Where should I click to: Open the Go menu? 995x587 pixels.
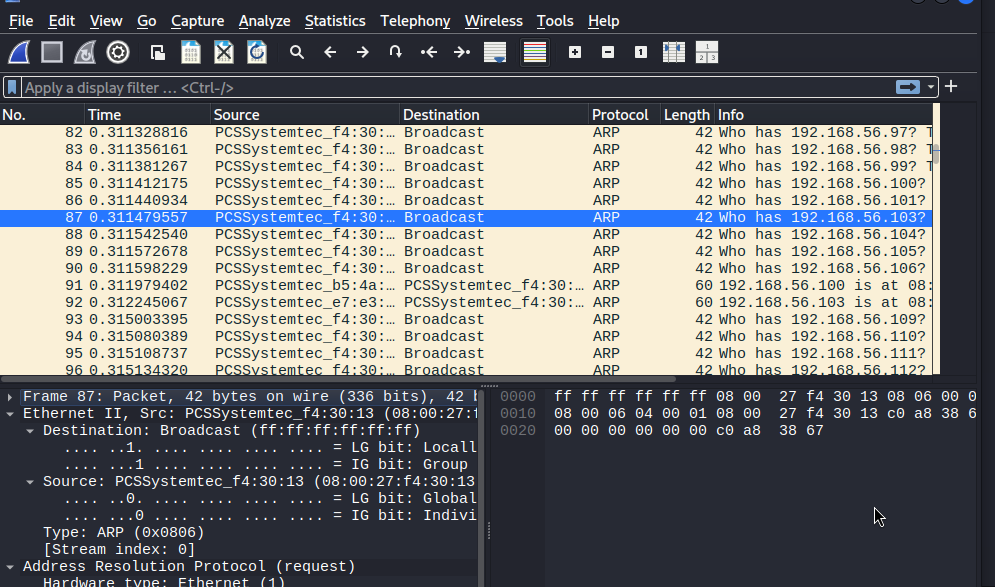pos(147,21)
